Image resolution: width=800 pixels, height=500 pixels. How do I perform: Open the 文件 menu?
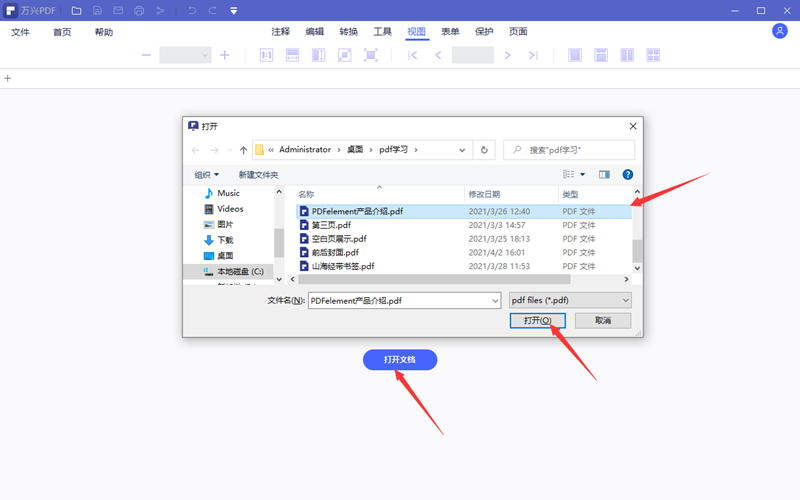tap(21, 32)
